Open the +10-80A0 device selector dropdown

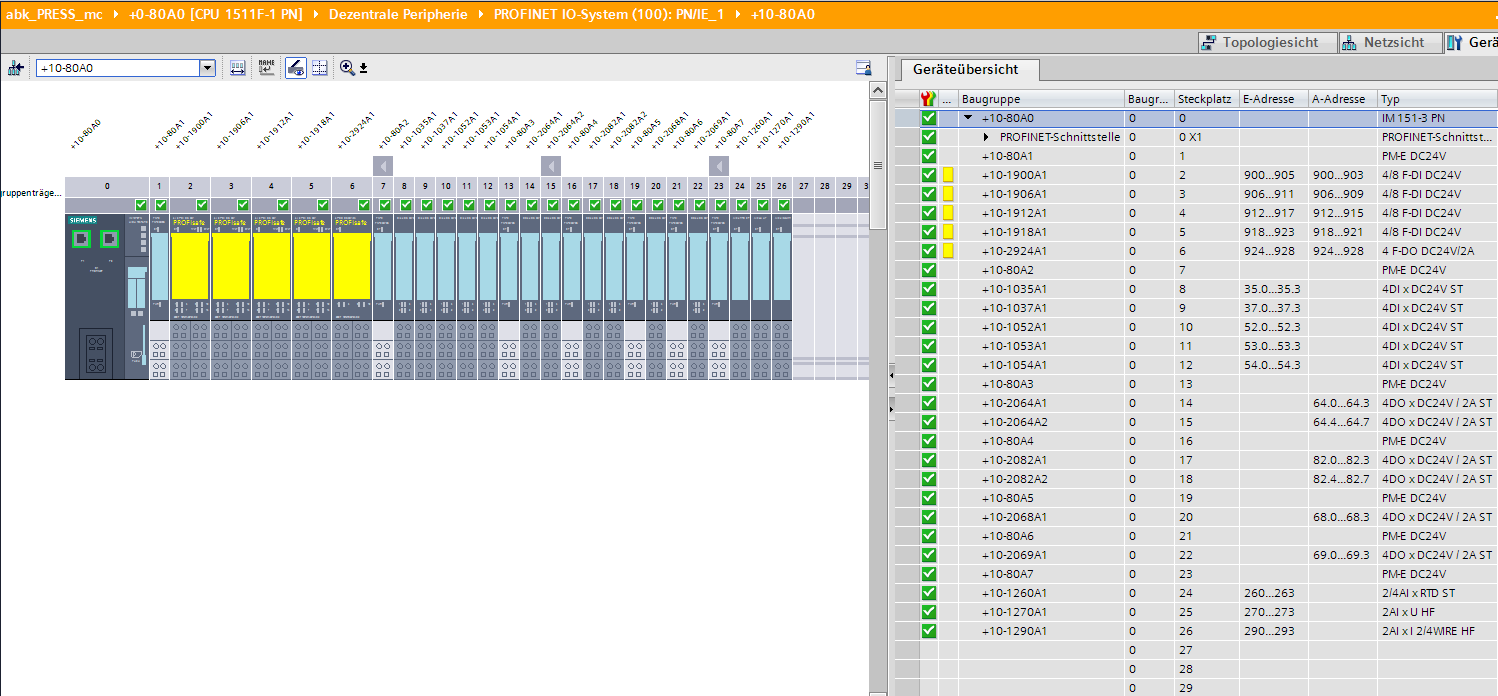[x=208, y=68]
